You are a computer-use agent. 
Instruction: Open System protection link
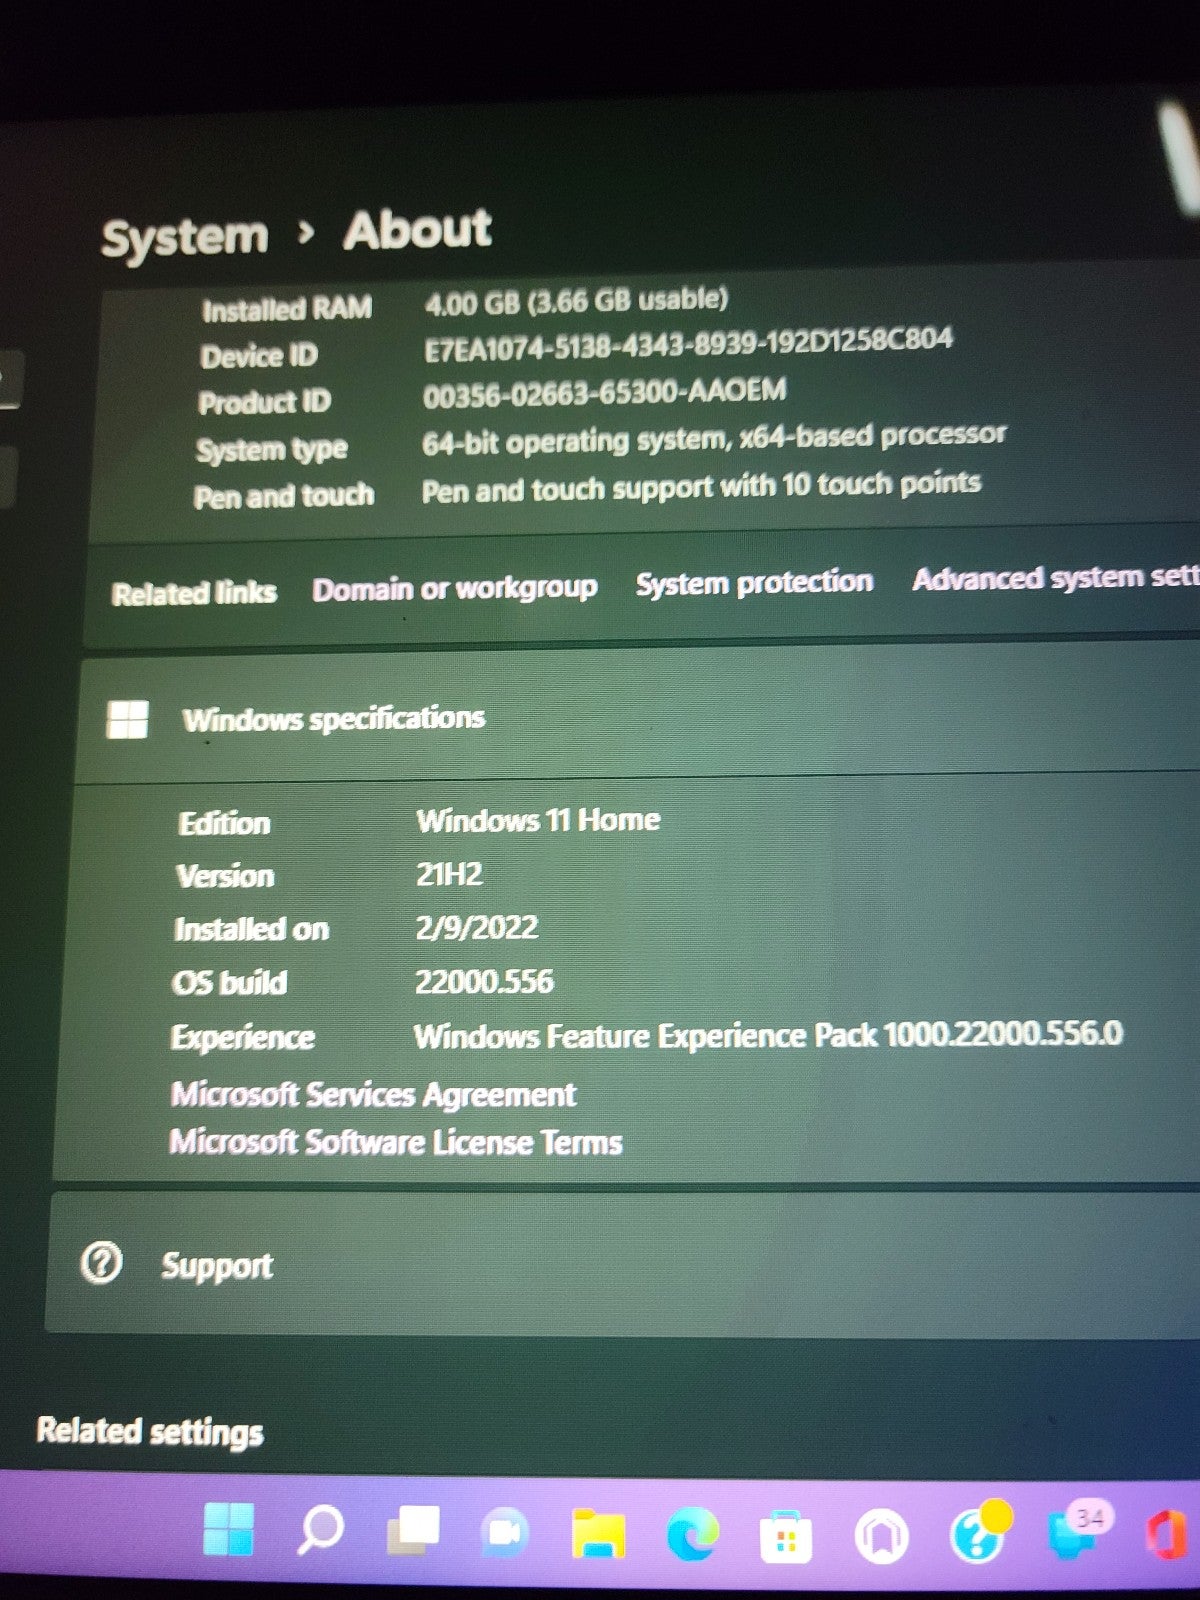point(754,582)
